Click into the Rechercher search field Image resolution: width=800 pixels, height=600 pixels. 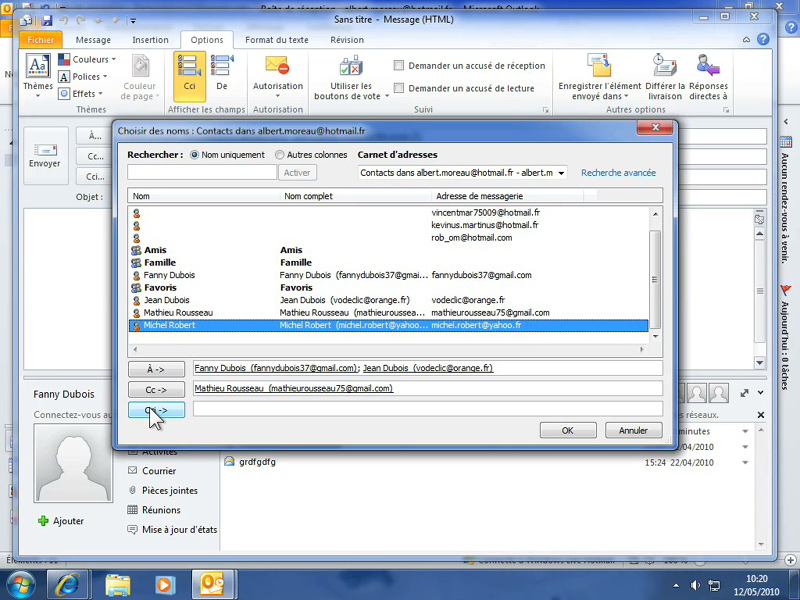pos(202,172)
